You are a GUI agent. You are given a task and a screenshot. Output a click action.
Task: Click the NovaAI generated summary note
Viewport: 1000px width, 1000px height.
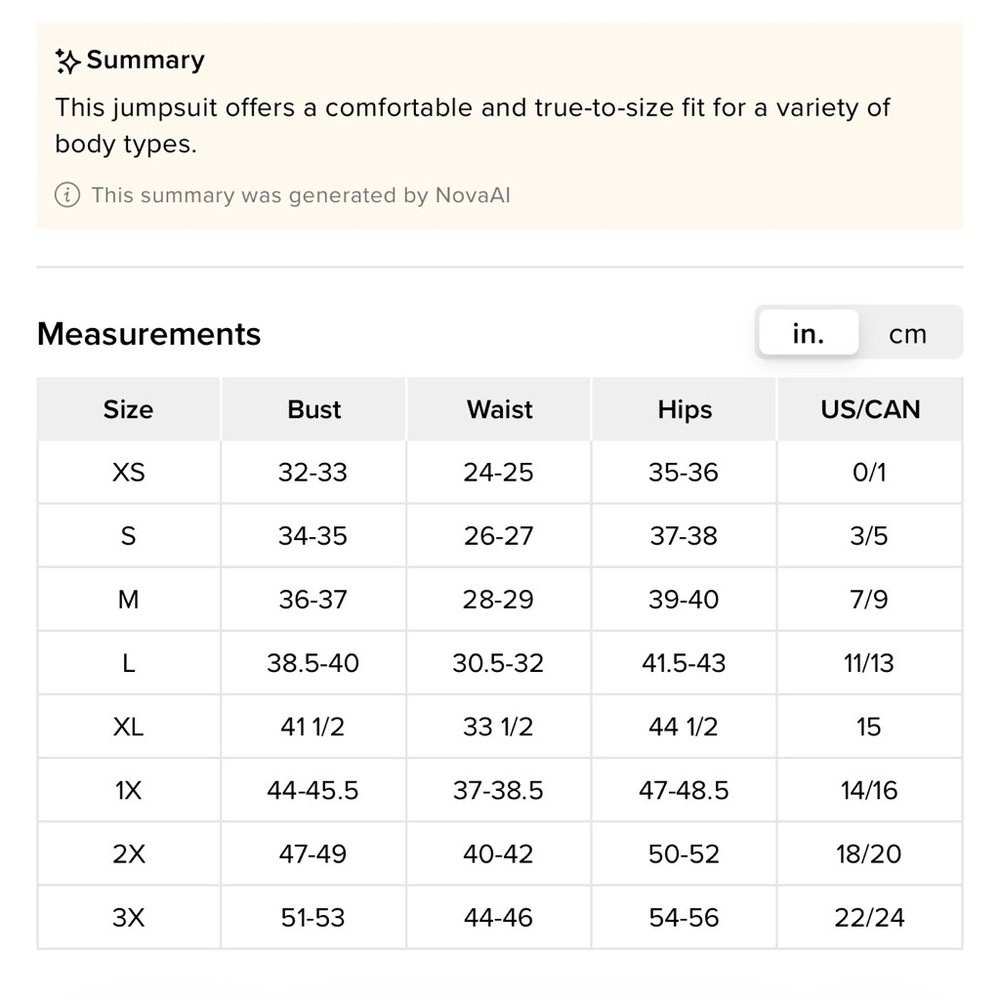[x=300, y=195]
